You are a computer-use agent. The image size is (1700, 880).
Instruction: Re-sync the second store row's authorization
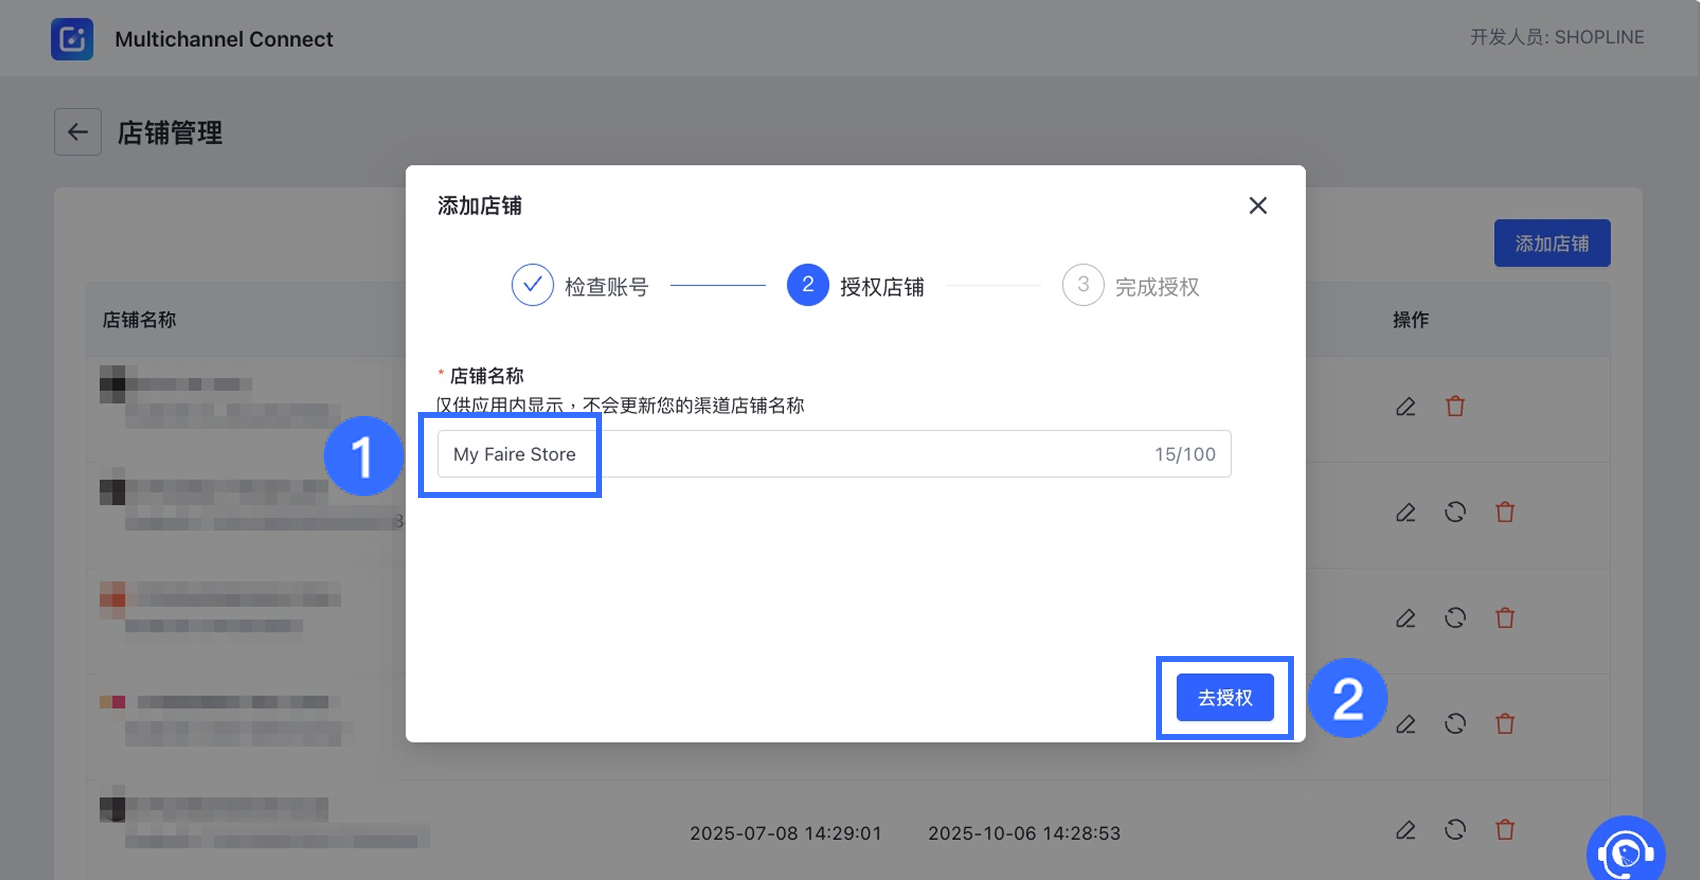coord(1455,512)
